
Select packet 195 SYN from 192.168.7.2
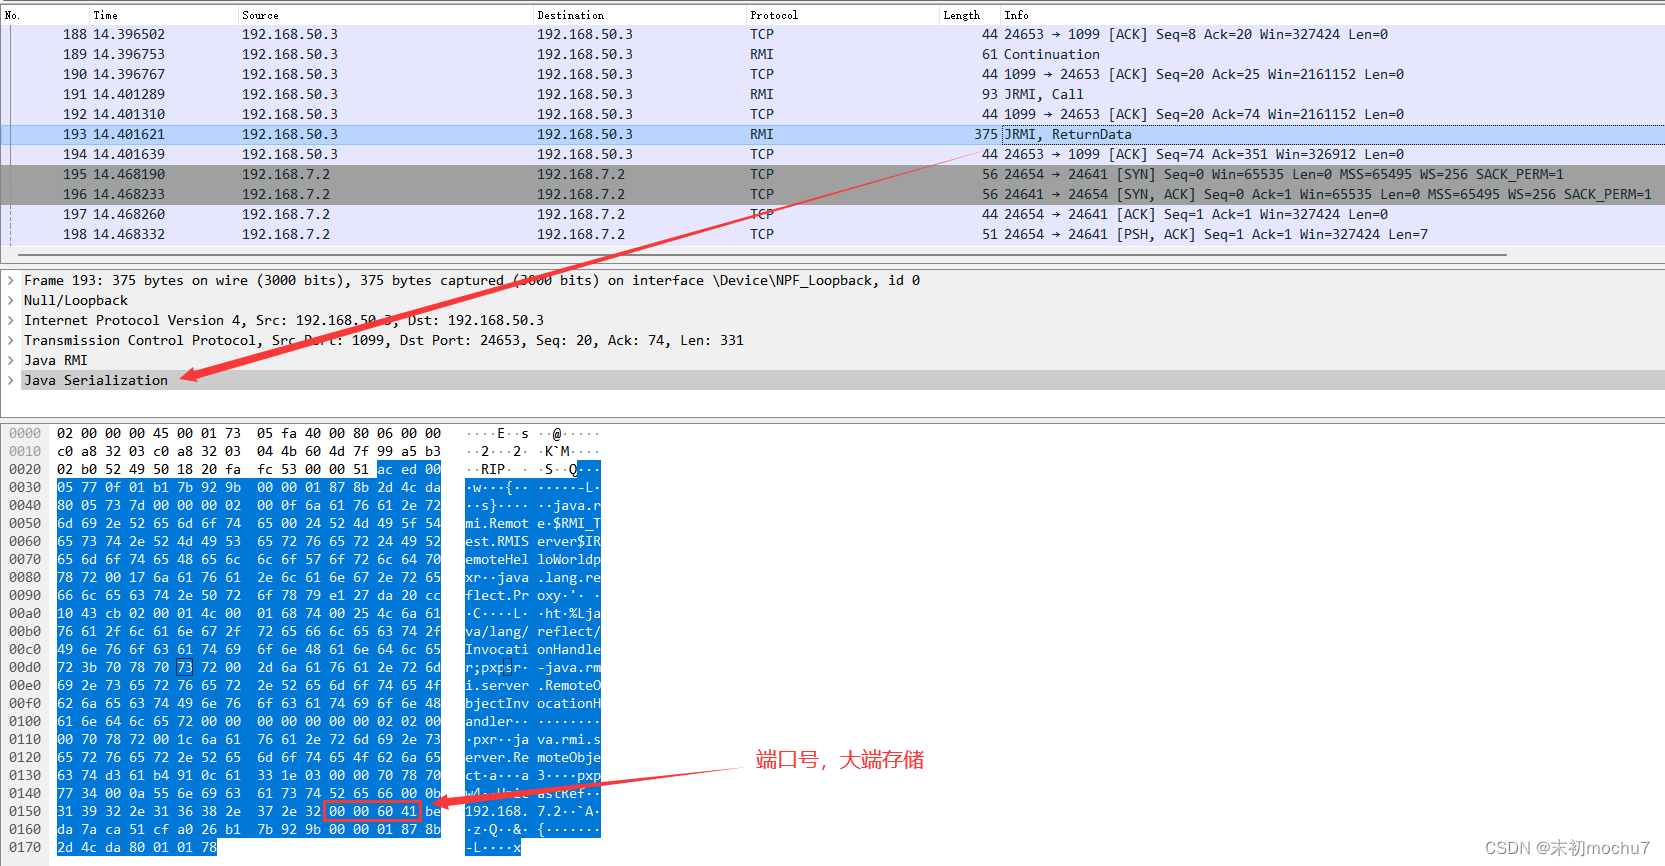click(832, 175)
